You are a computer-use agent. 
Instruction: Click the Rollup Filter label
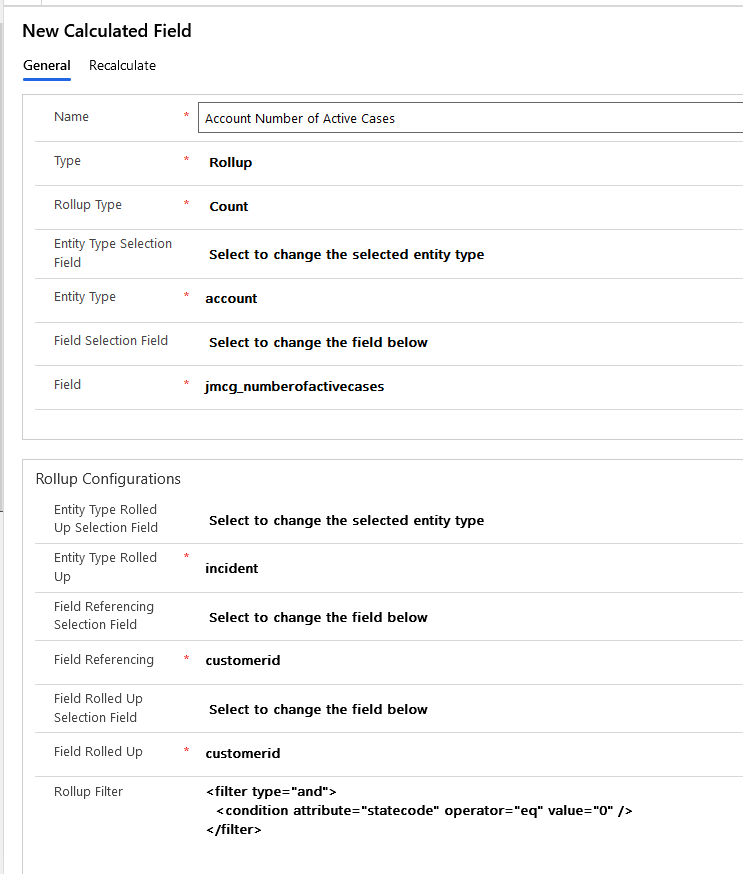coord(88,792)
